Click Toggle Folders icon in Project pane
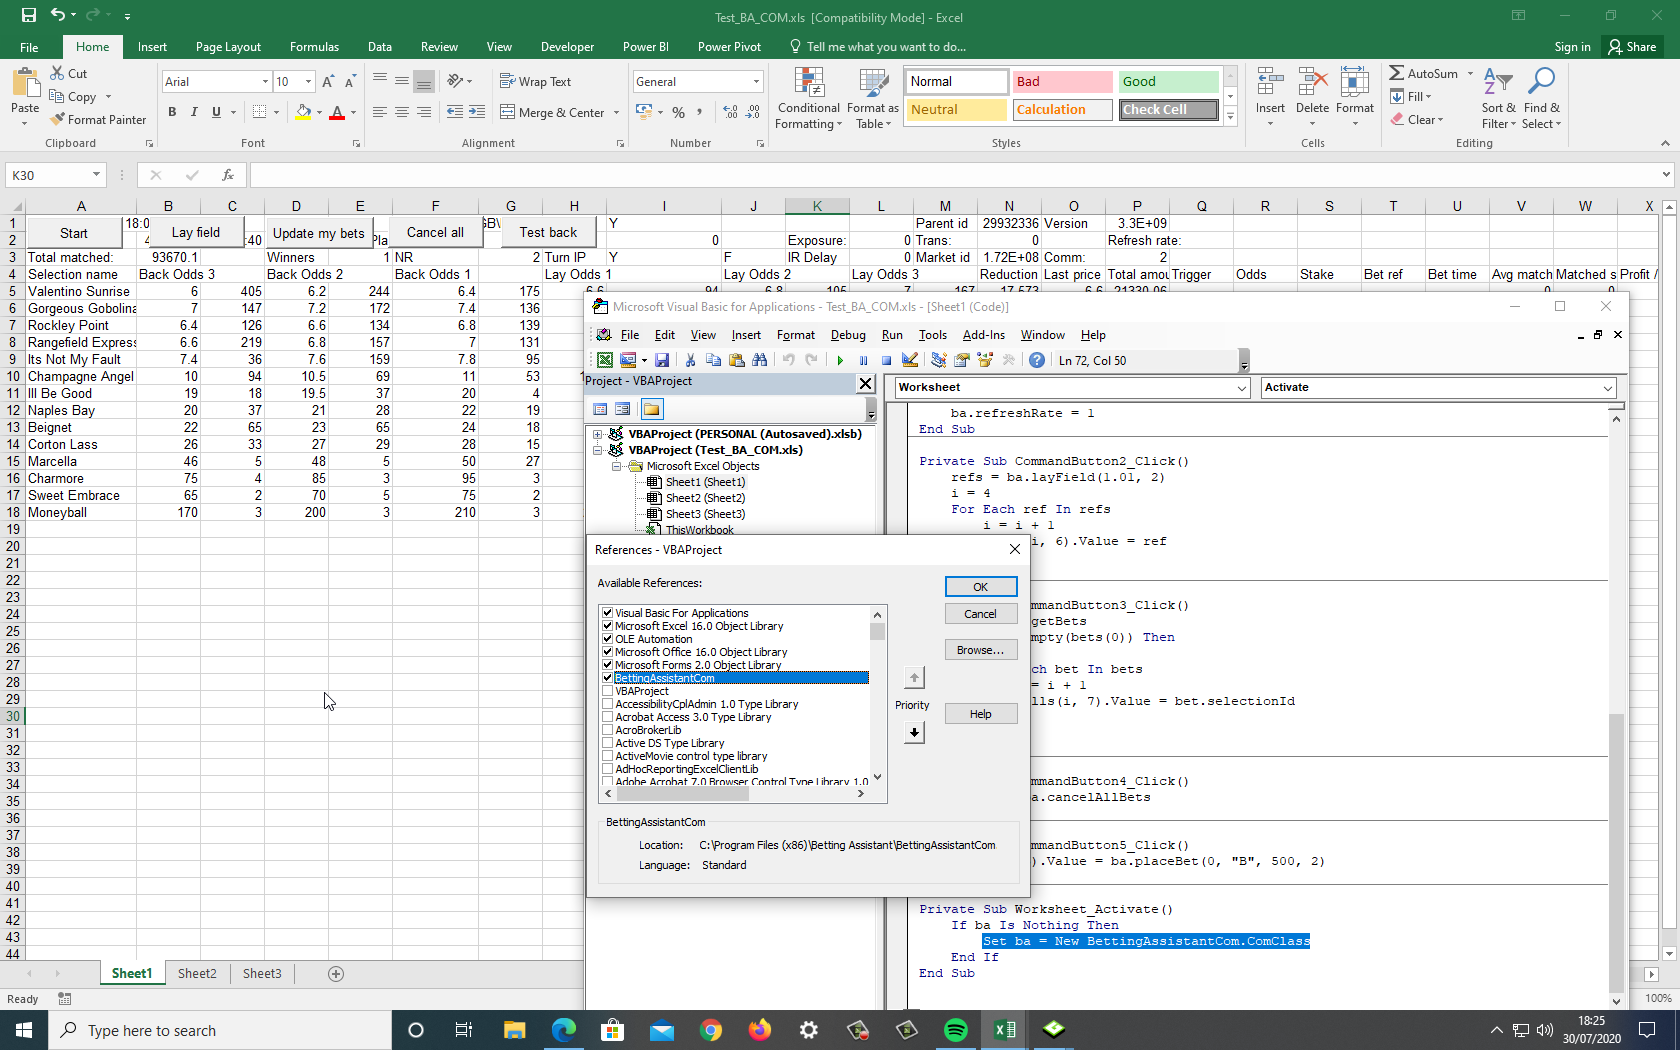1680x1050 pixels. click(652, 409)
